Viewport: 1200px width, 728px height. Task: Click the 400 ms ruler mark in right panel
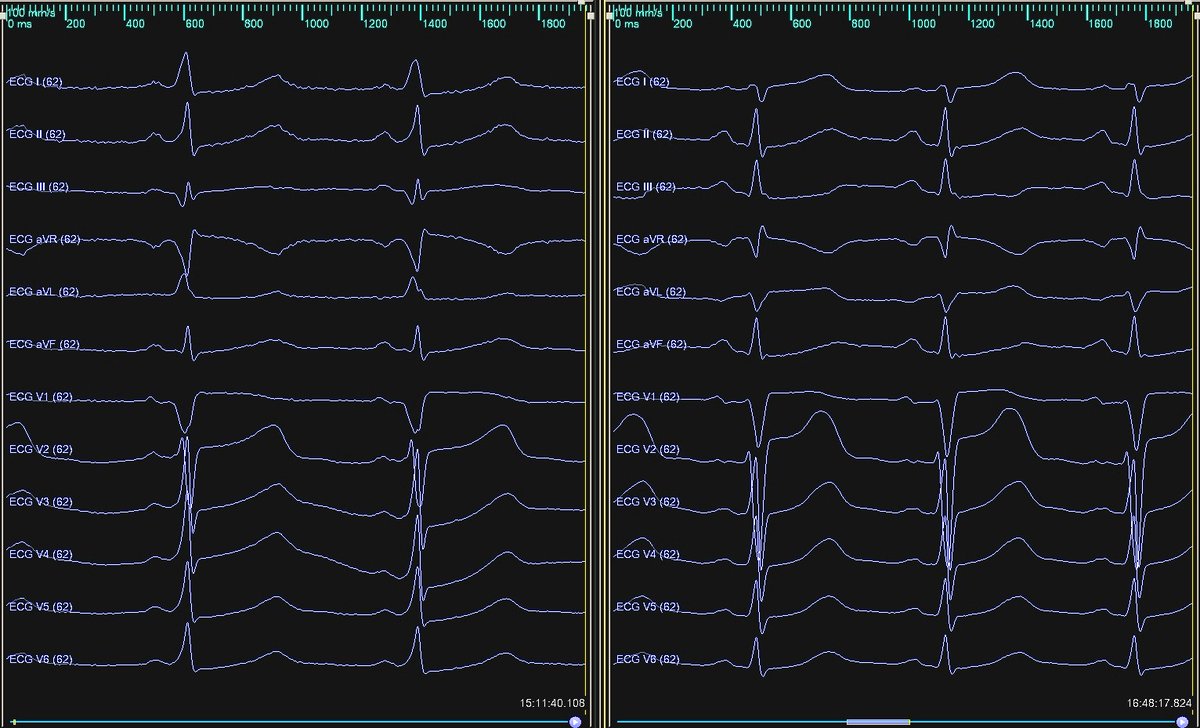pos(742,22)
